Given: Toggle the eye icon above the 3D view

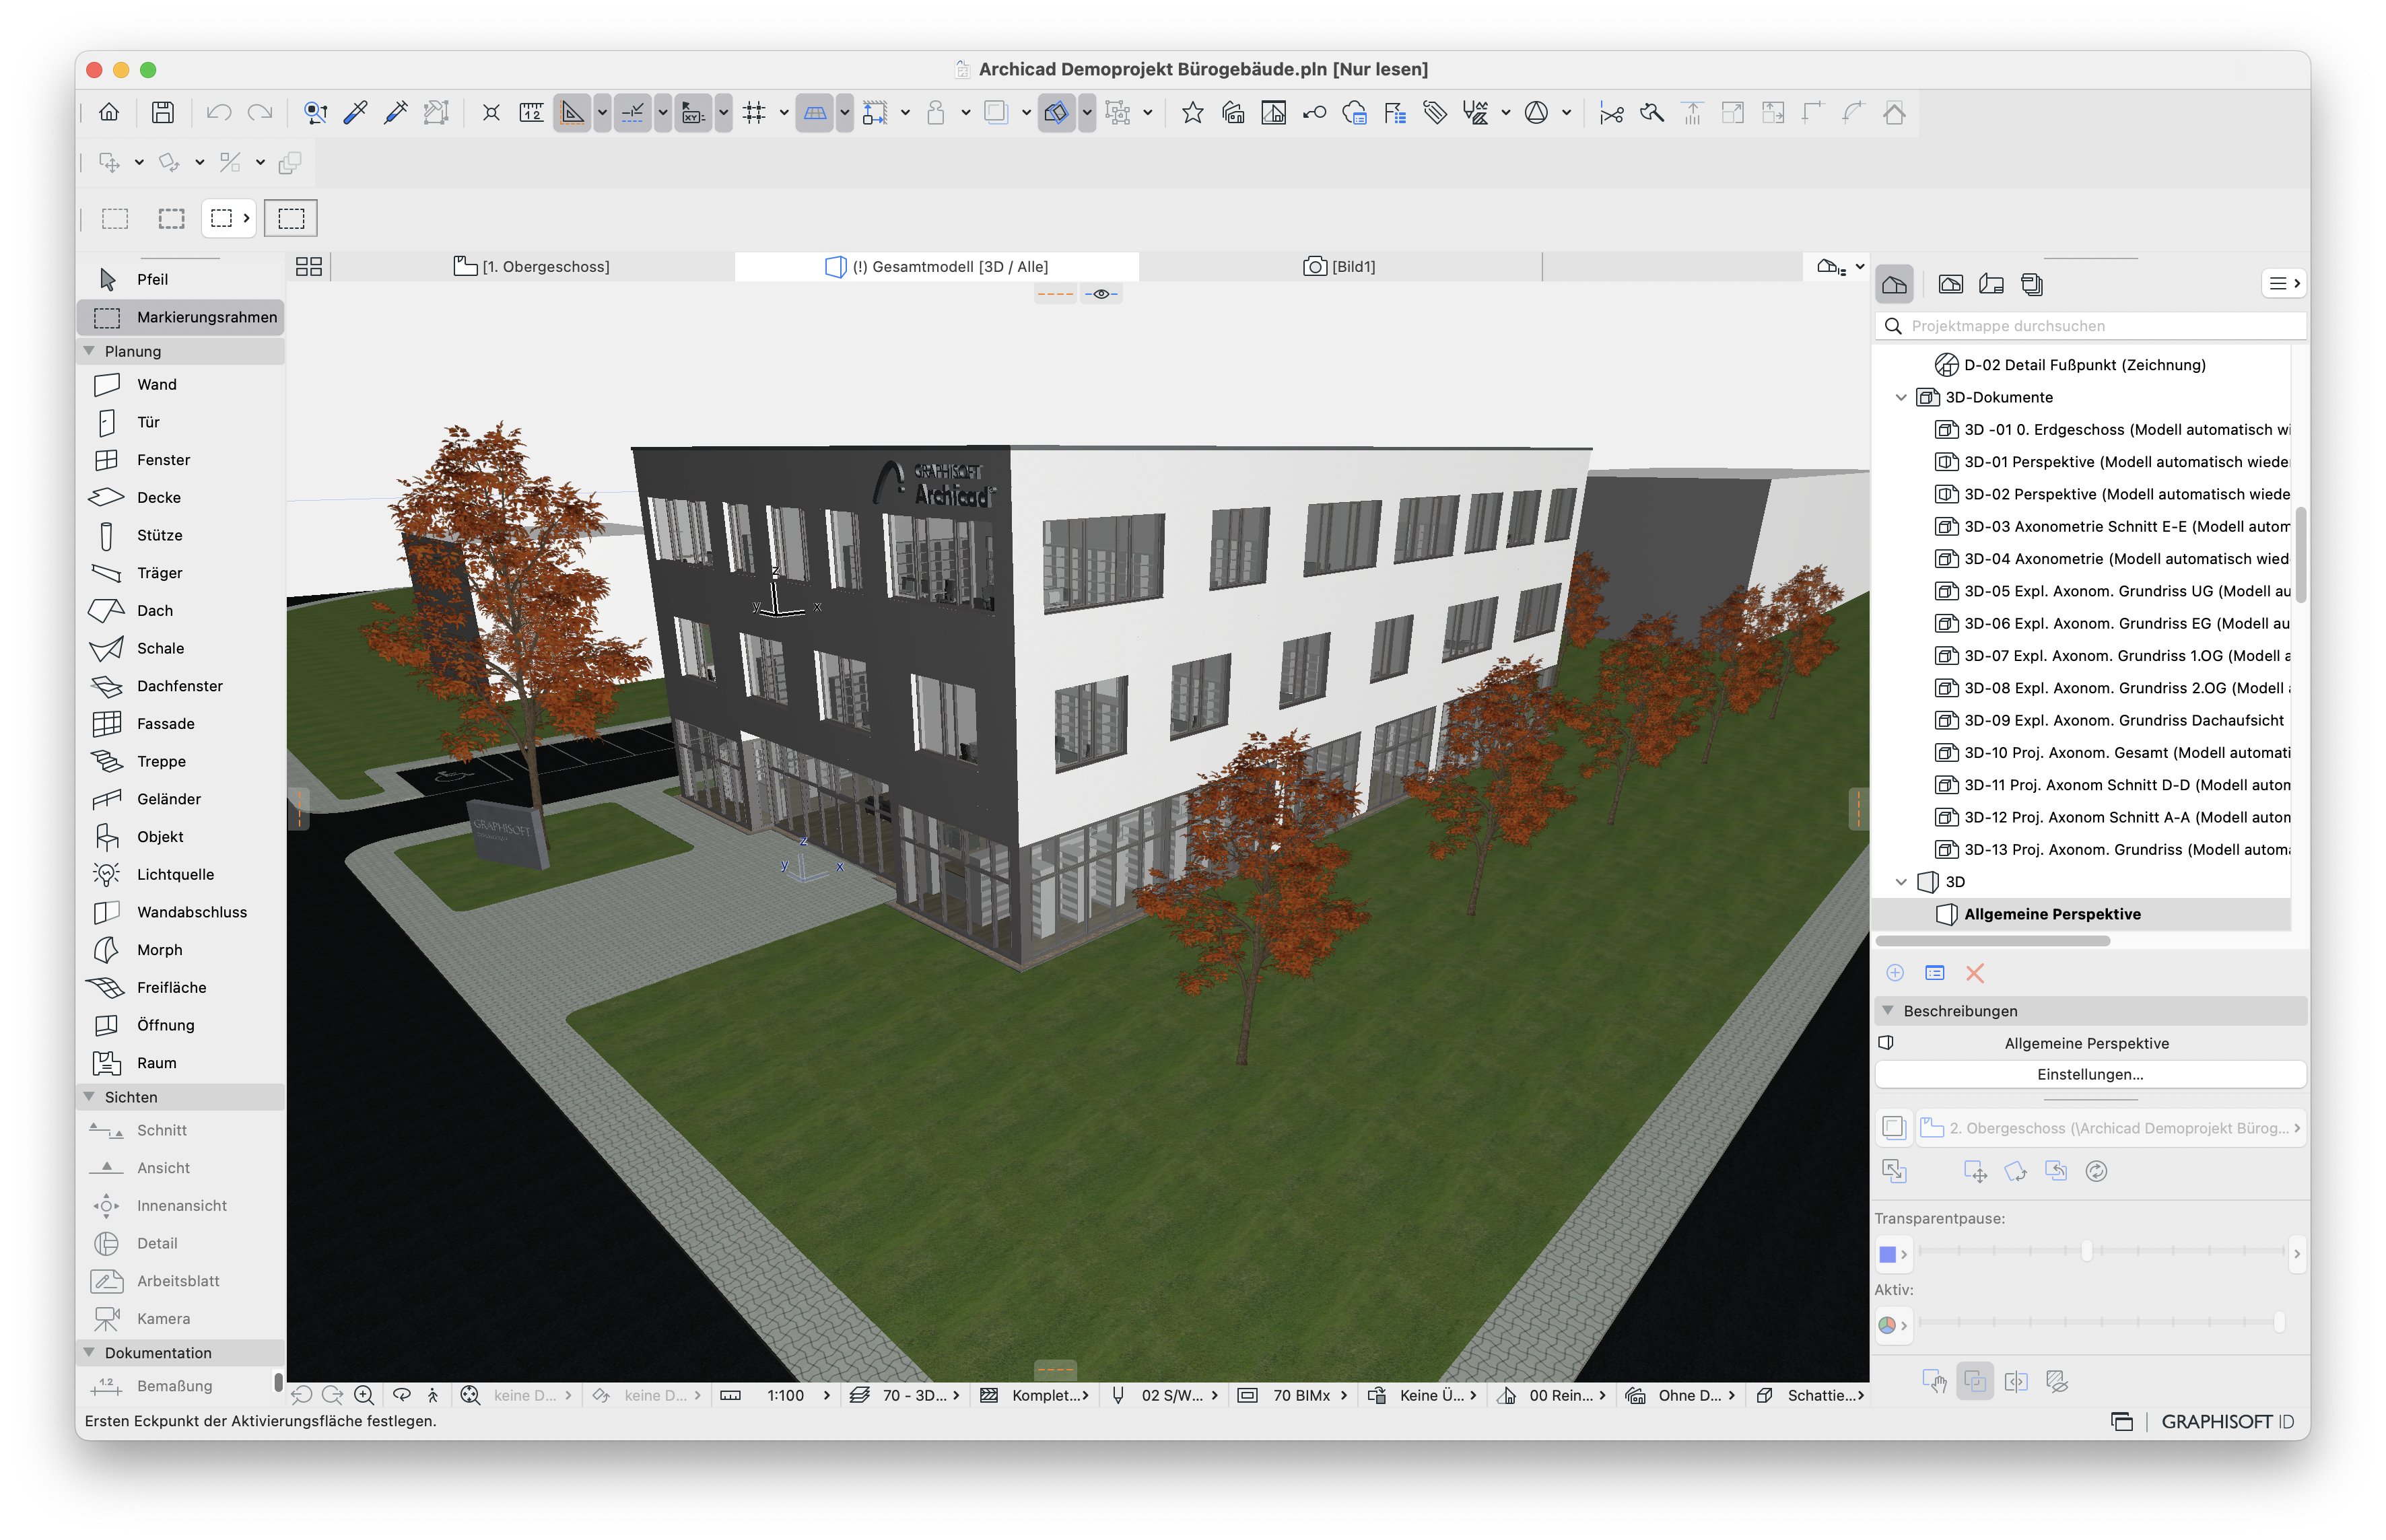Looking at the screenshot, I should [x=1101, y=294].
